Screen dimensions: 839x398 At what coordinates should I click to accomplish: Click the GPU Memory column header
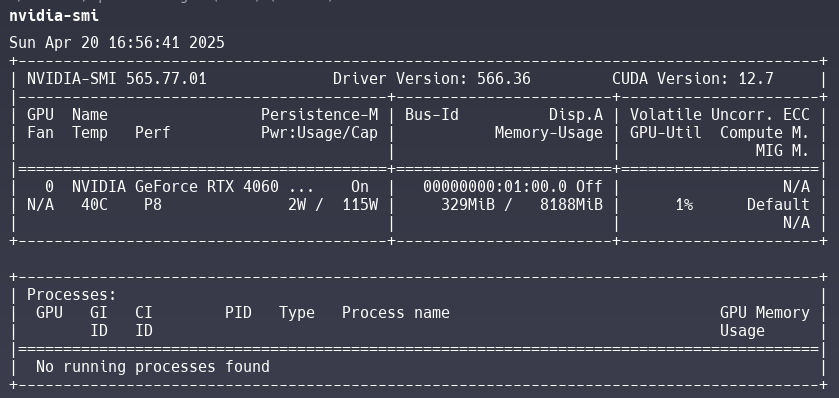(x=765, y=313)
